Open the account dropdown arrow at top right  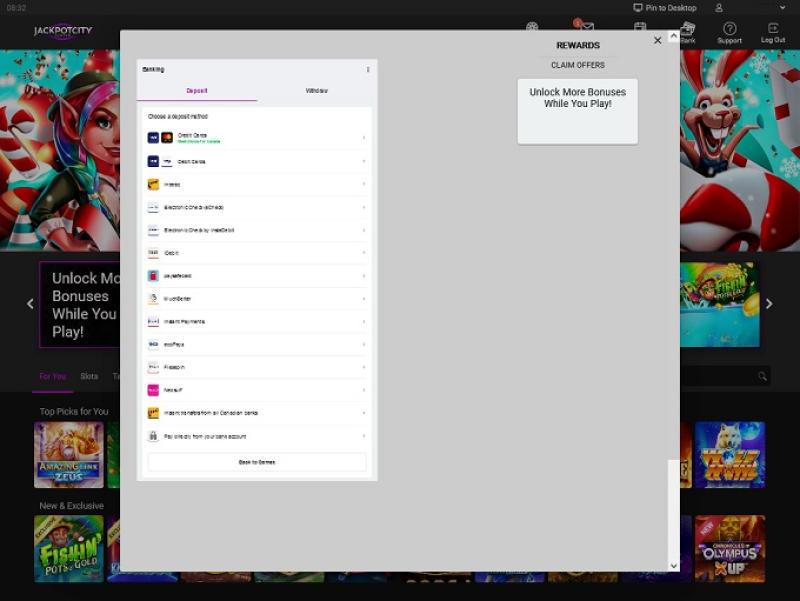pos(781,7)
